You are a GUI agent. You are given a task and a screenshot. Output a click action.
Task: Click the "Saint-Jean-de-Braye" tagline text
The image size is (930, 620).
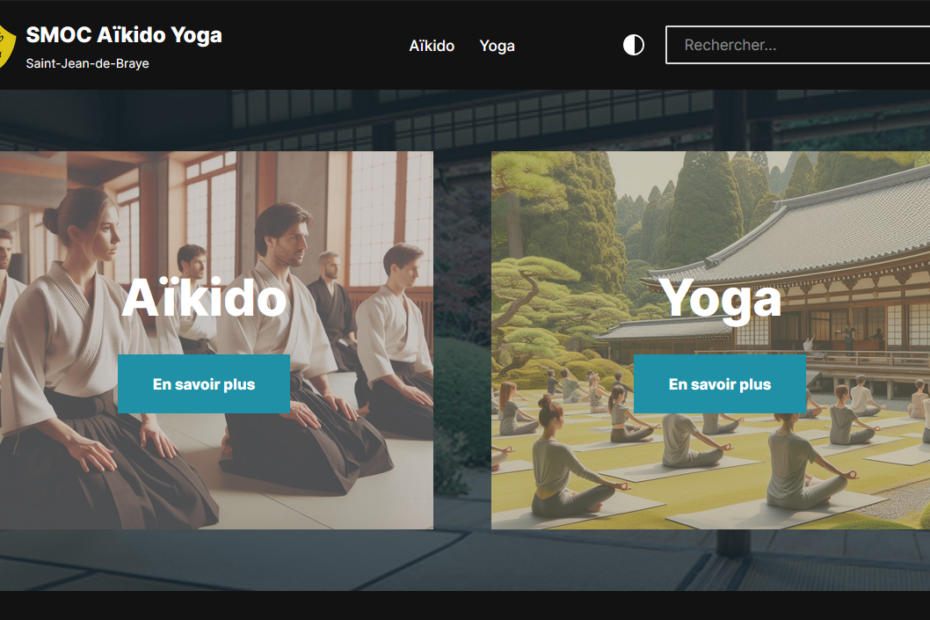[87, 63]
